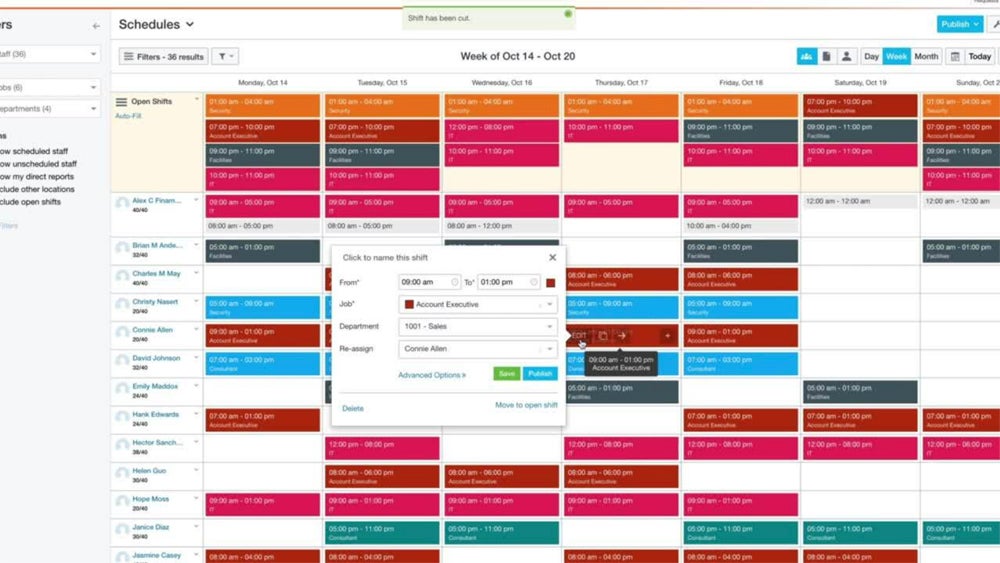Click Alex C Finam avatar icon
1000x563 pixels.
[122, 203]
